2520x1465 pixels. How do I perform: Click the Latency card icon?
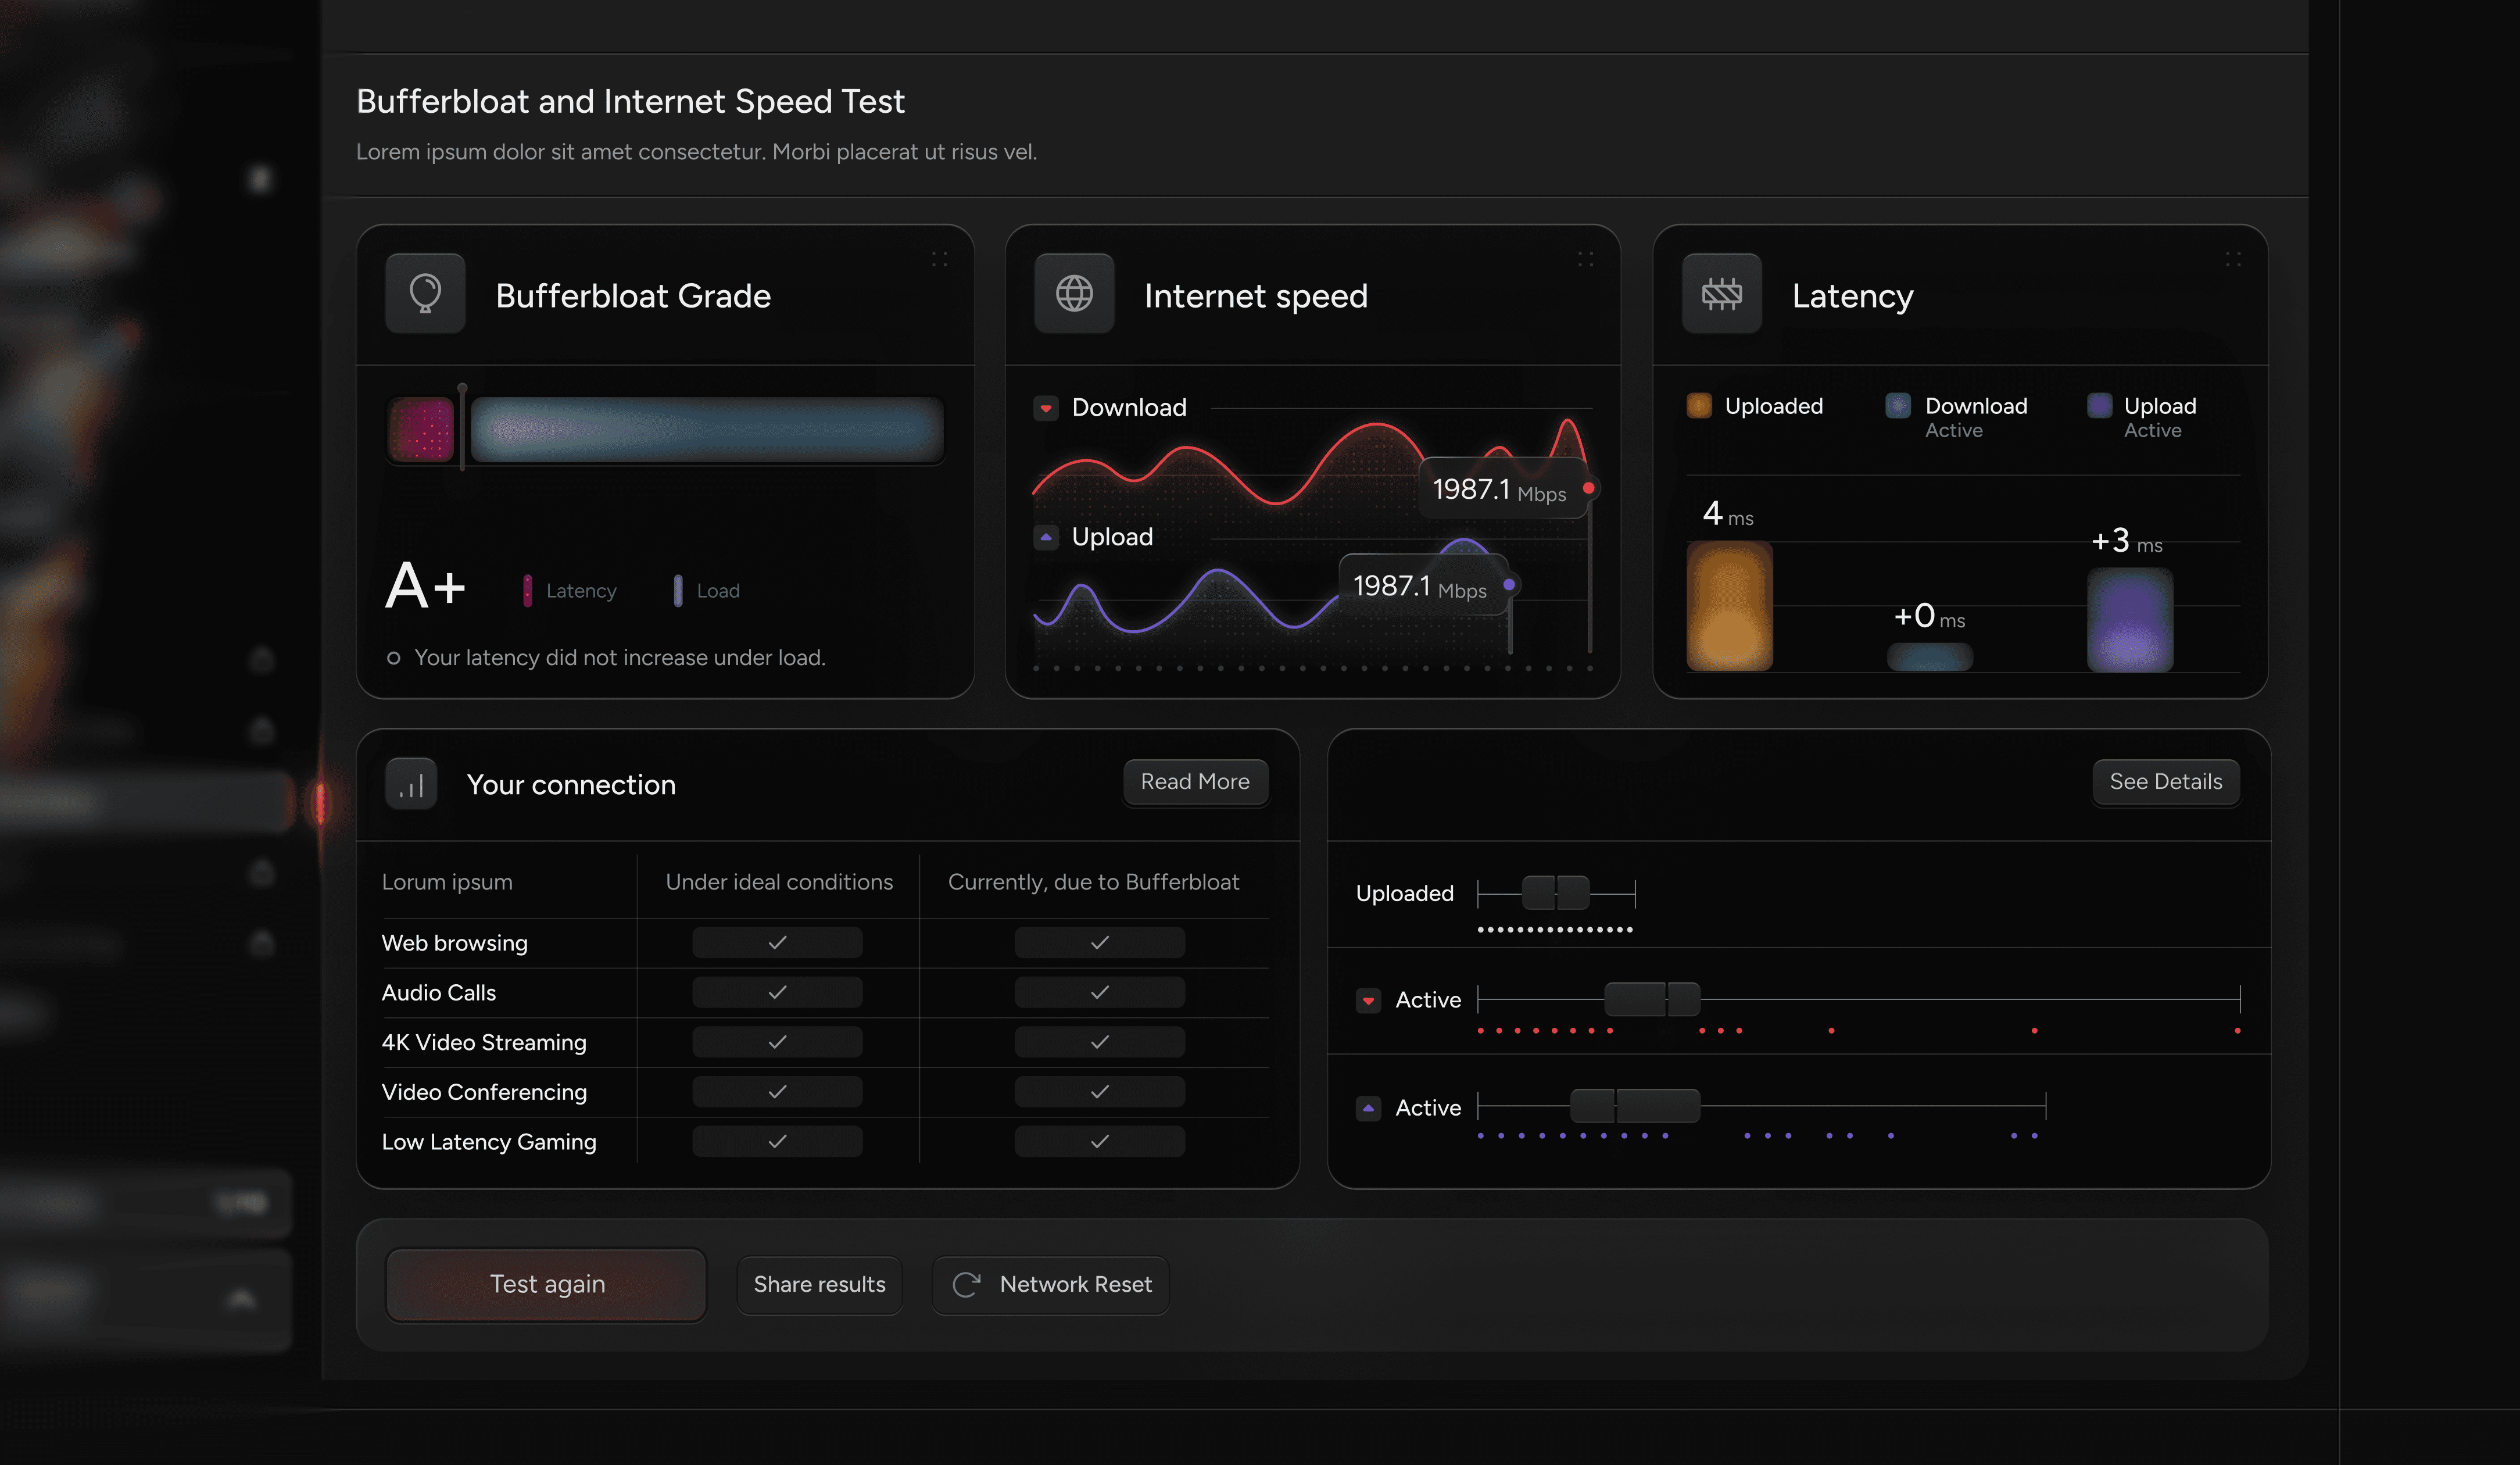click(1721, 294)
